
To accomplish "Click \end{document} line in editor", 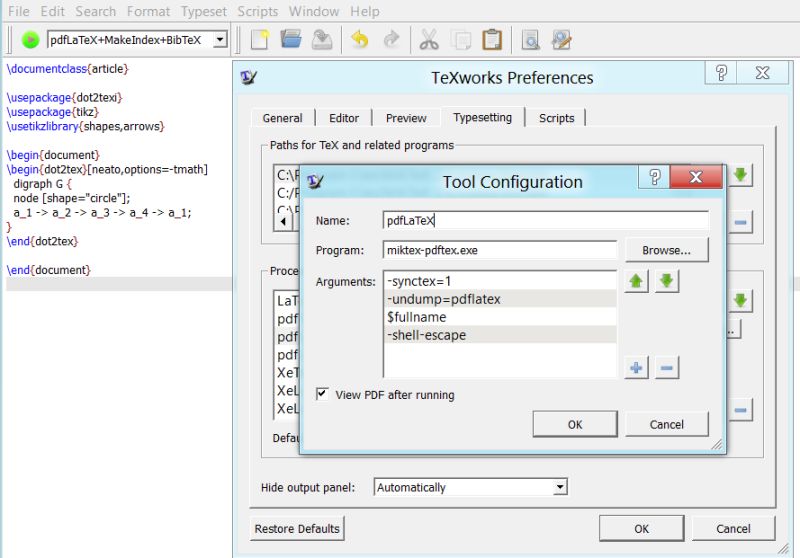I will click(x=48, y=270).
